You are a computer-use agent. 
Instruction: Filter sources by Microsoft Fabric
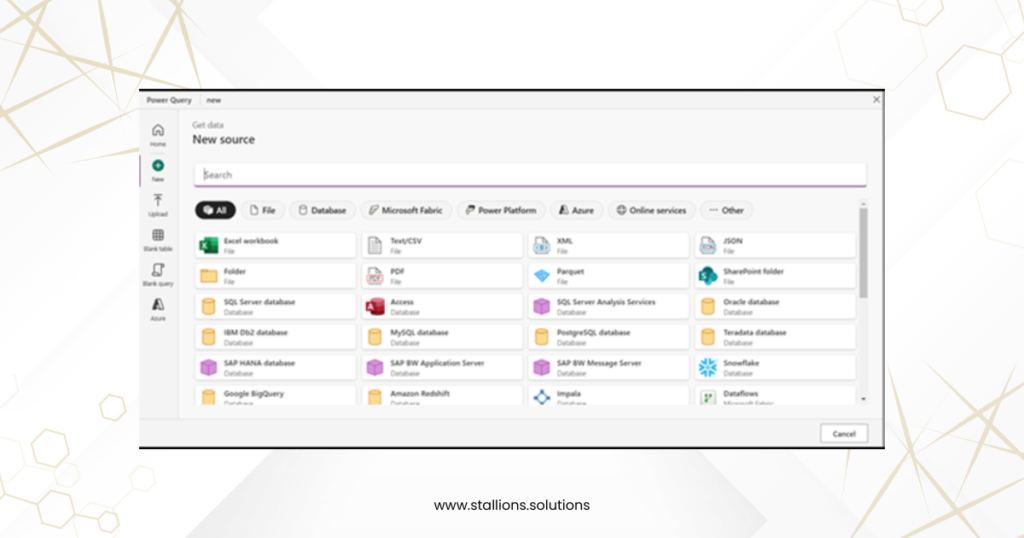click(406, 210)
